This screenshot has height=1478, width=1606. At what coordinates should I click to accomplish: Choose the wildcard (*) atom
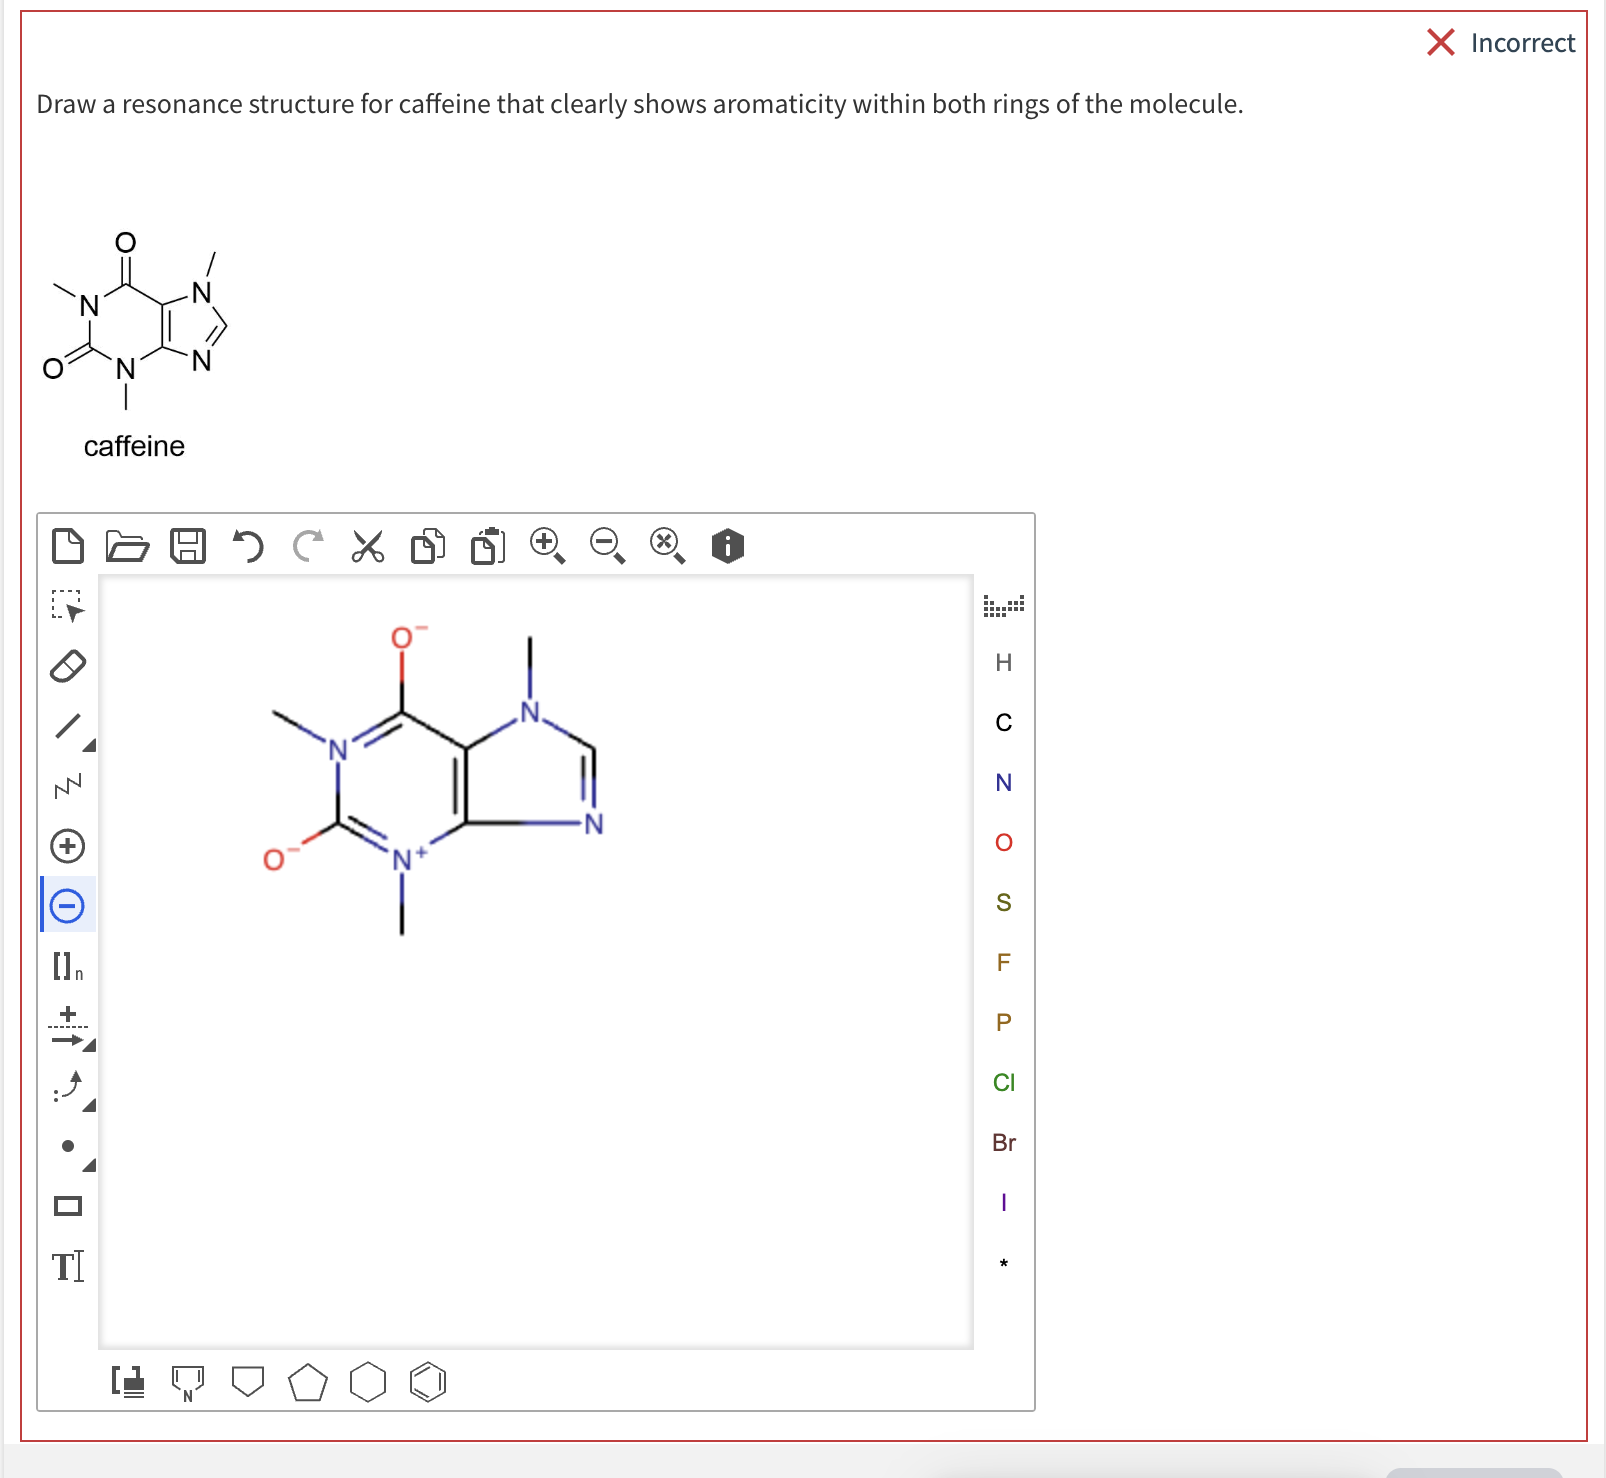pos(1004,1264)
